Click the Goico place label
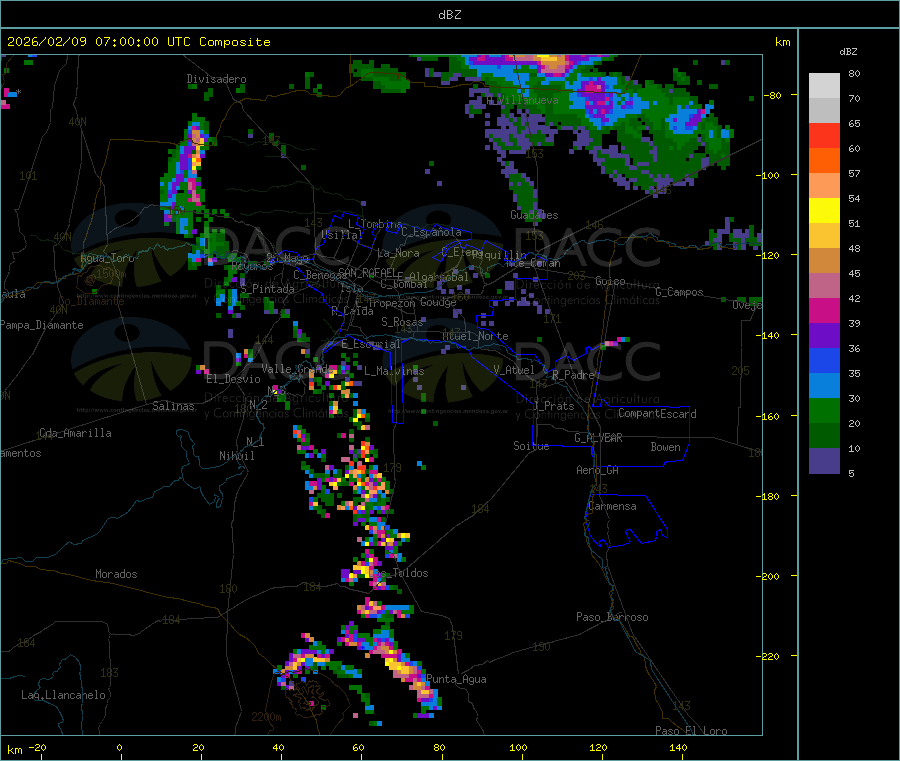This screenshot has width=900, height=761. point(610,281)
